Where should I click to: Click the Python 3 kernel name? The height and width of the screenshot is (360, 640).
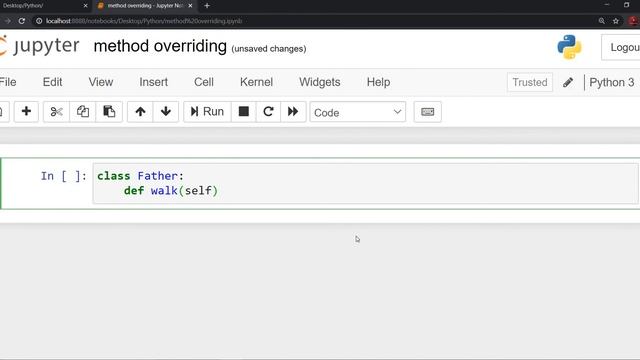[x=611, y=82]
